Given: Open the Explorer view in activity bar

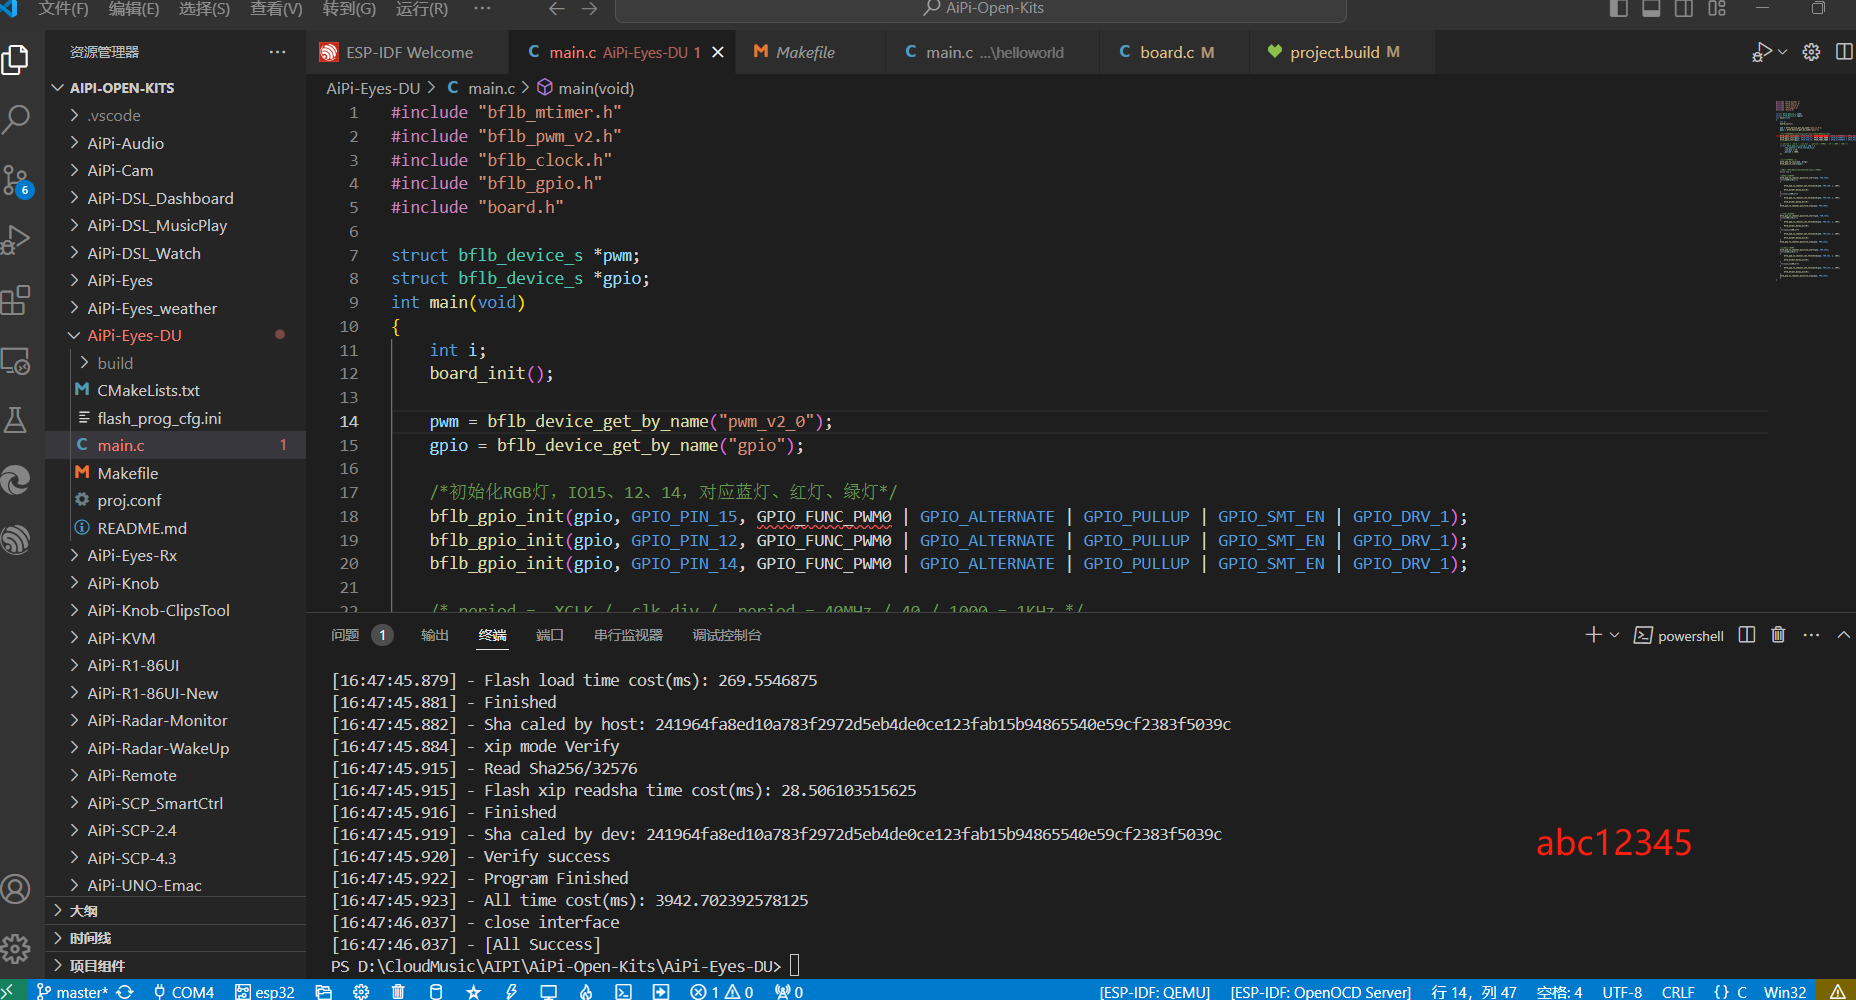Looking at the screenshot, I should coord(16,60).
